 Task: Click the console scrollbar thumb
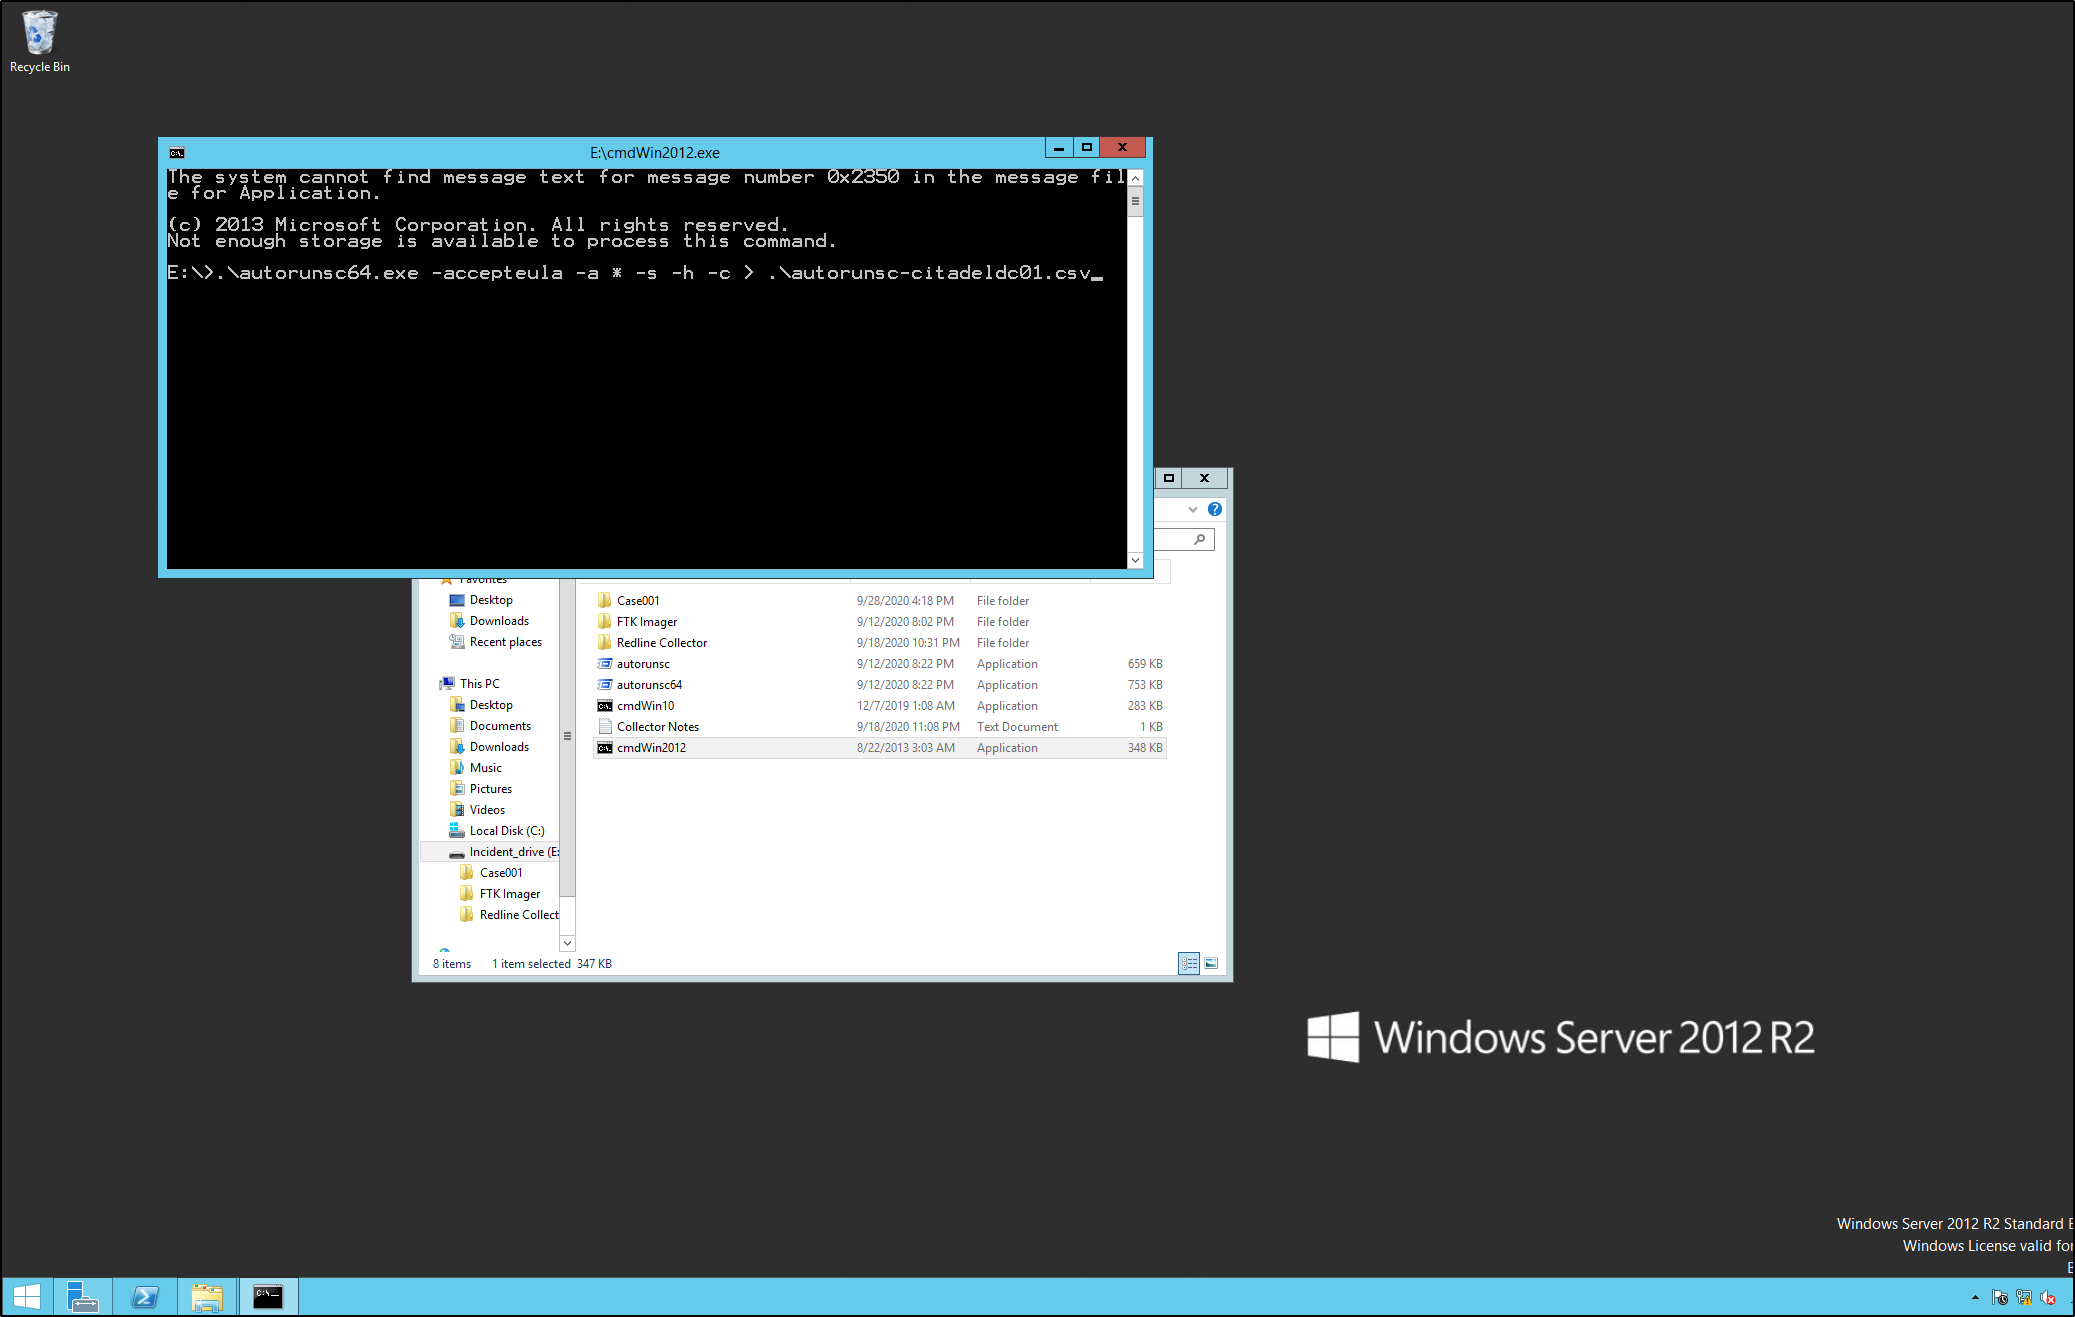coord(1135,201)
